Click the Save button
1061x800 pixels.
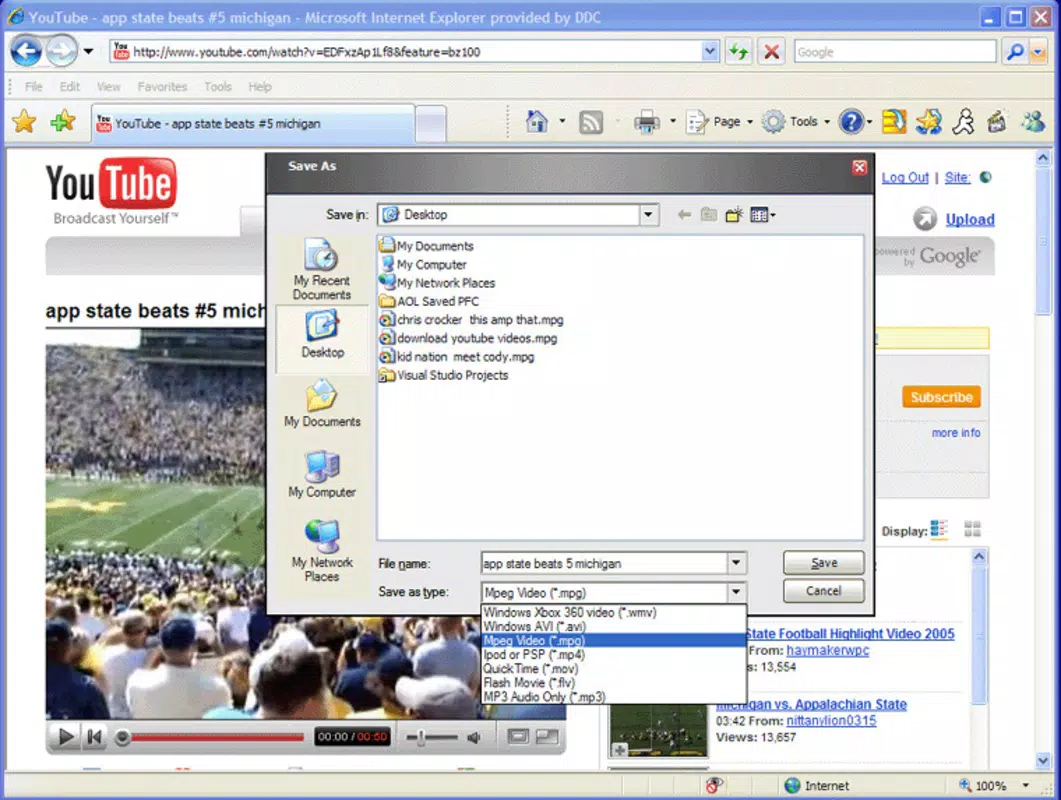pos(823,562)
